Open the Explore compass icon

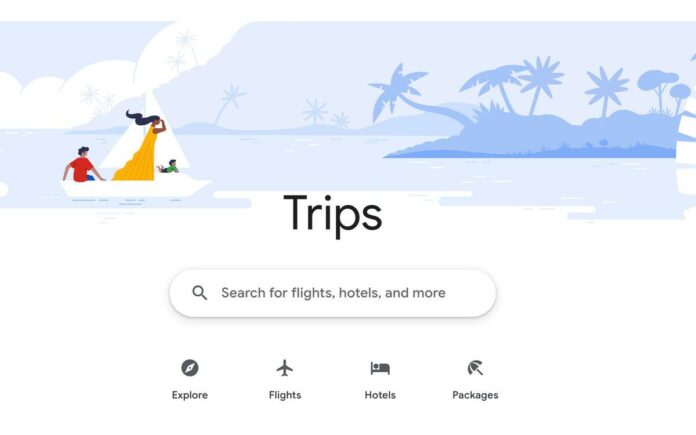point(190,368)
